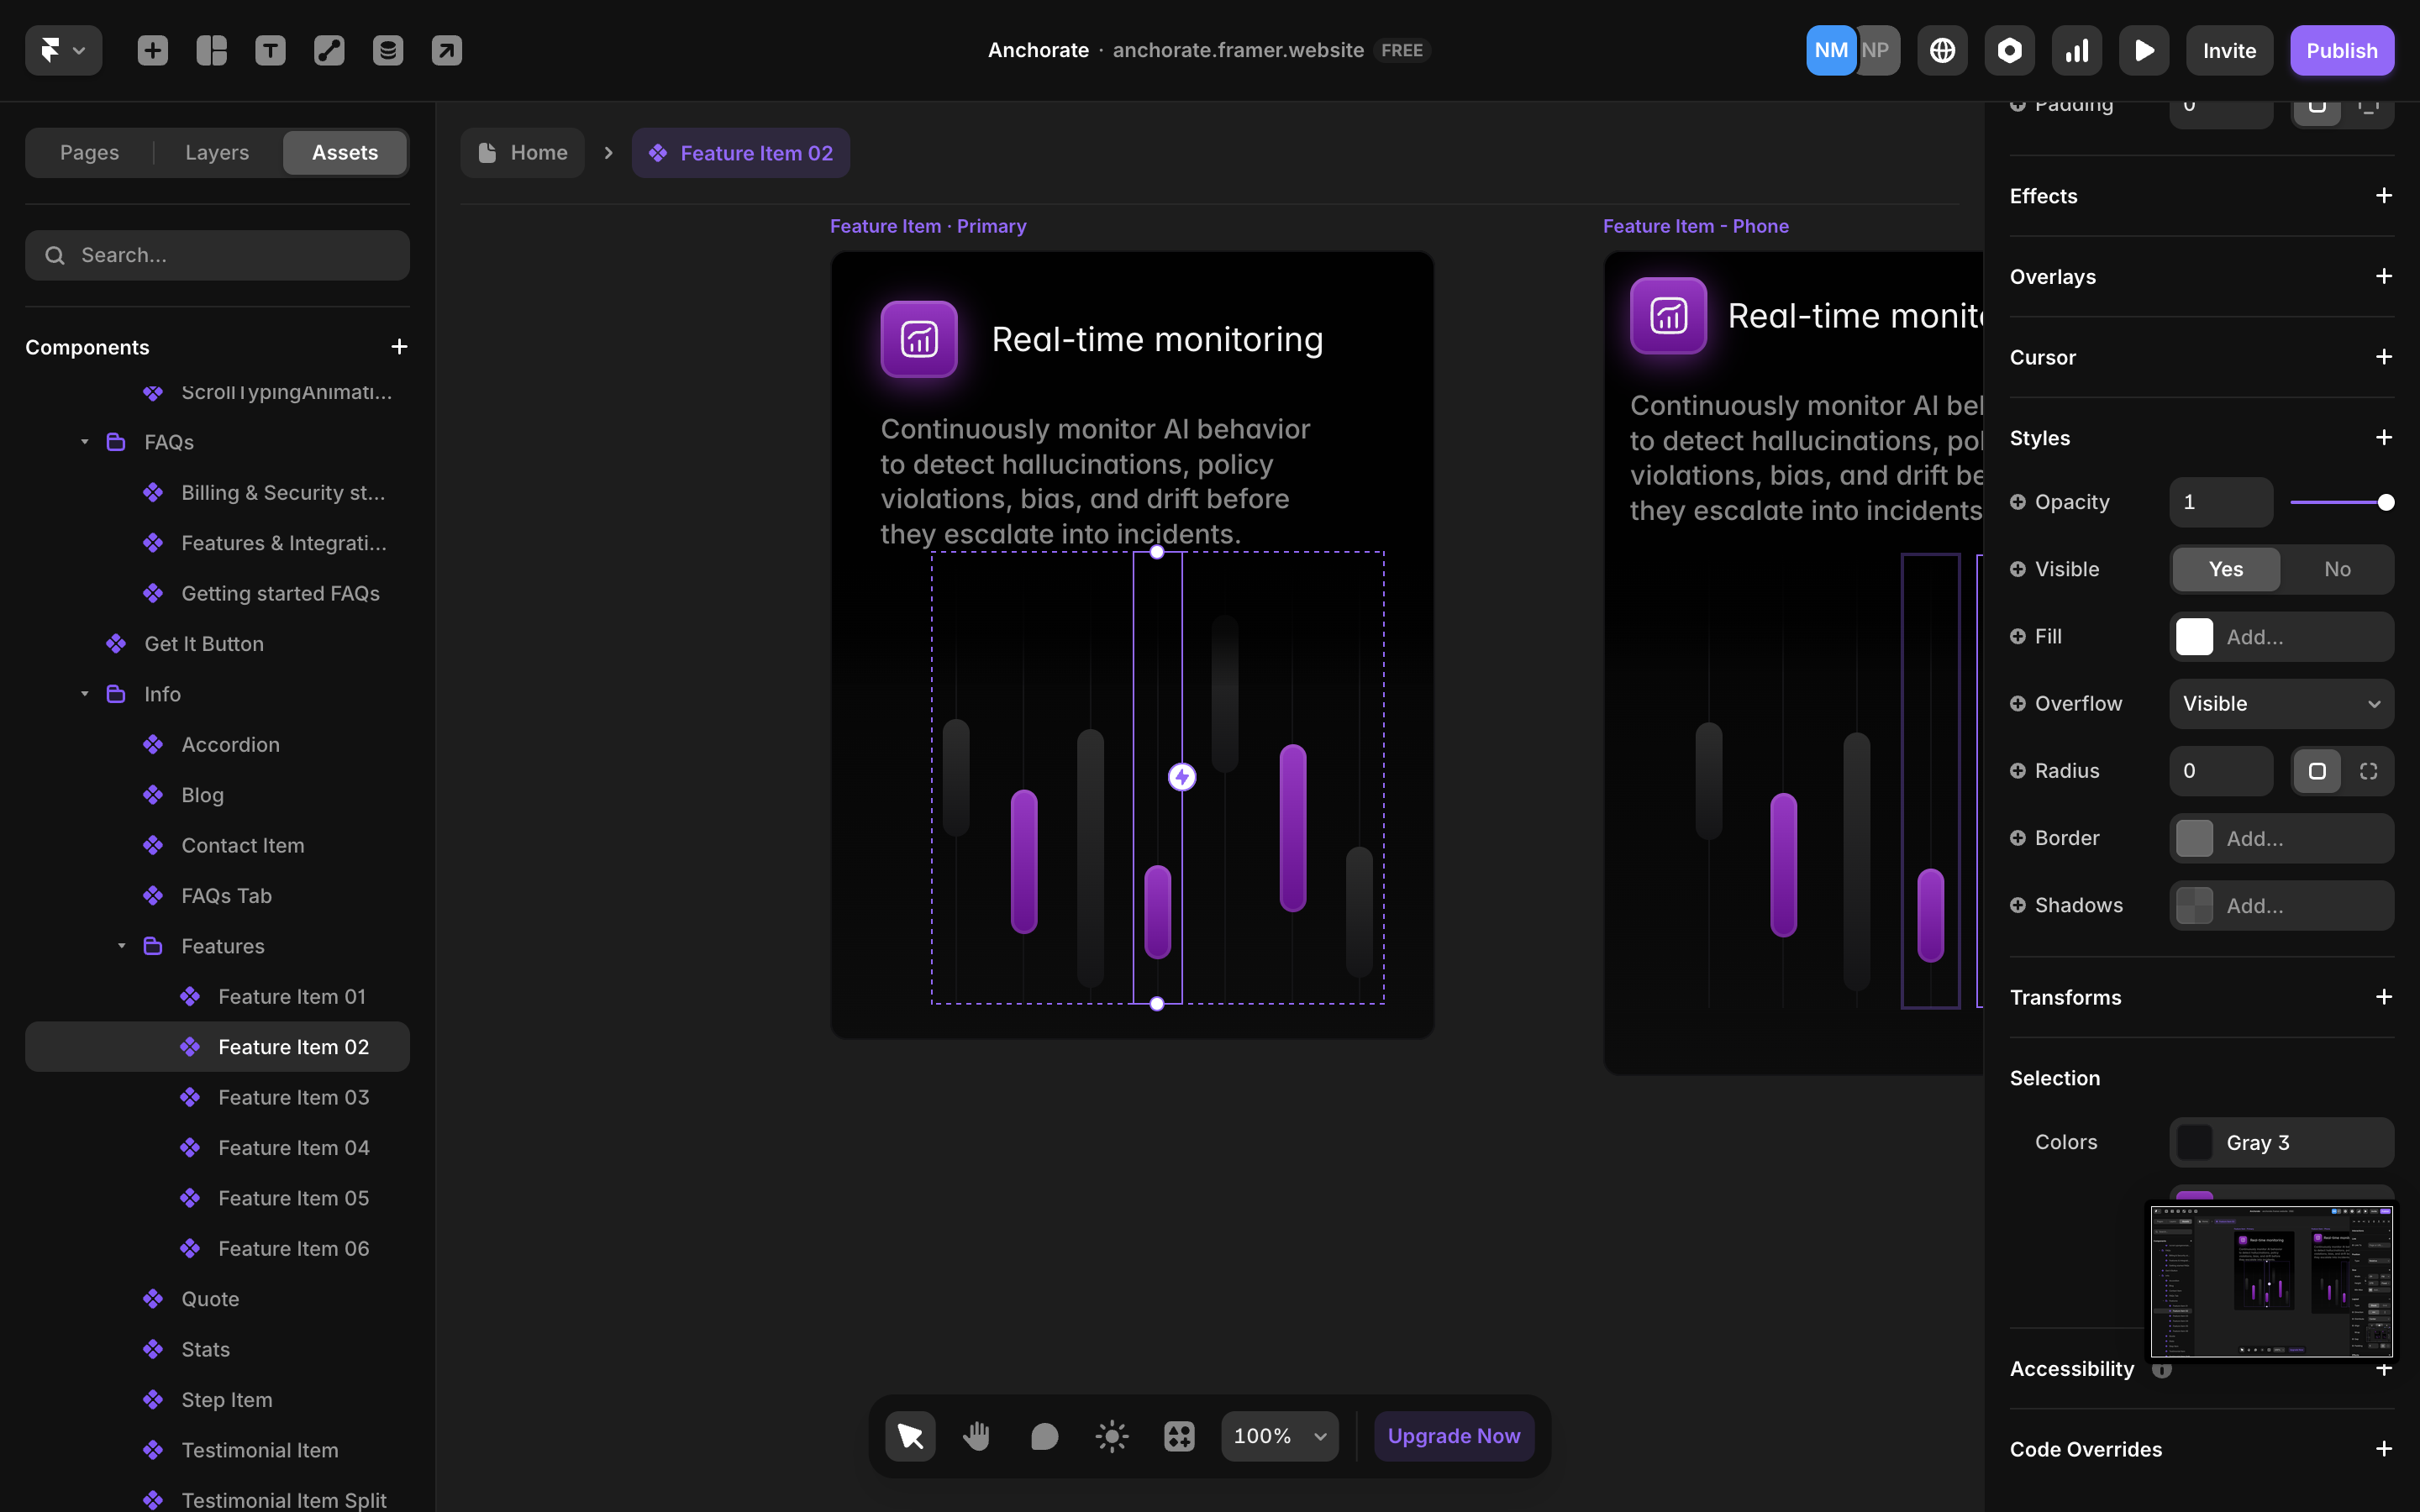Click the white Fill color swatch
The image size is (2420, 1512).
click(2194, 637)
